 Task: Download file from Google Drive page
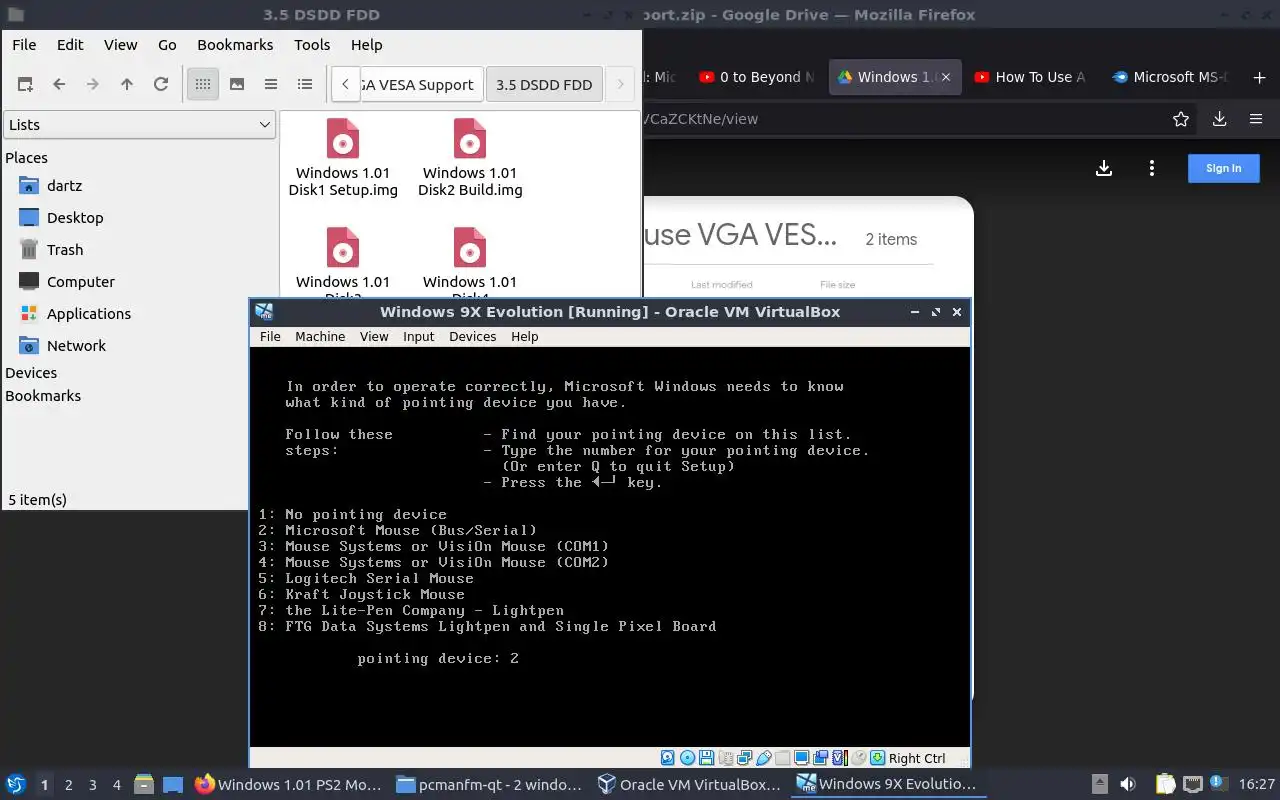[1104, 168]
